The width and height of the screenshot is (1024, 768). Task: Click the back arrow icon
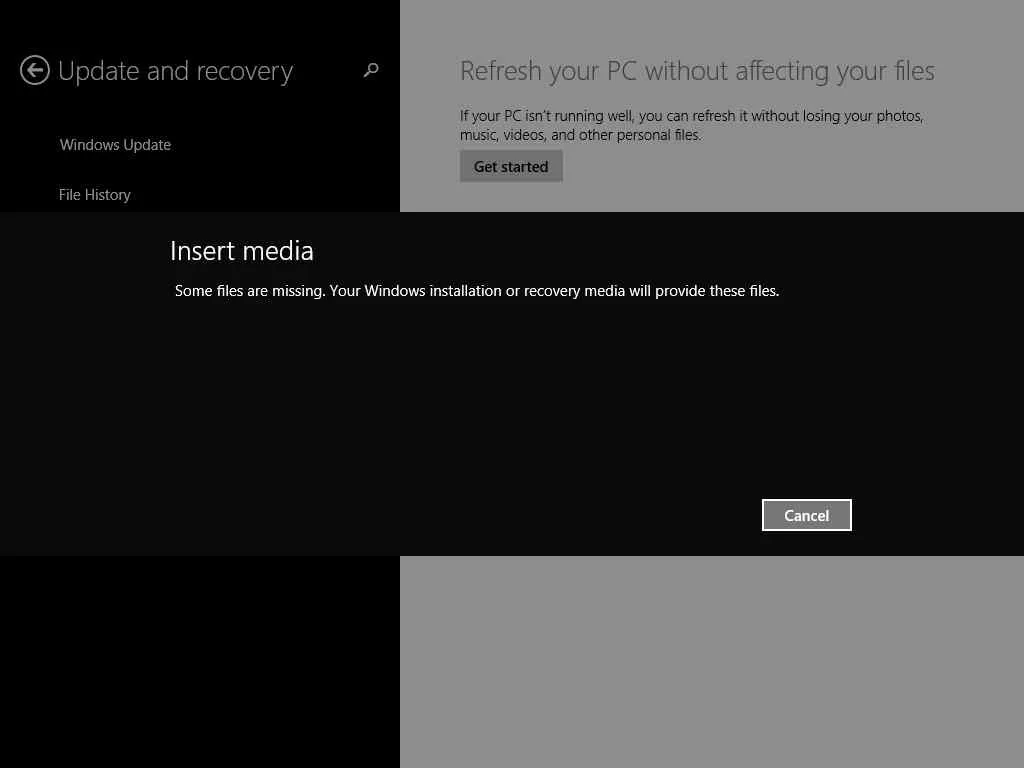[35, 70]
